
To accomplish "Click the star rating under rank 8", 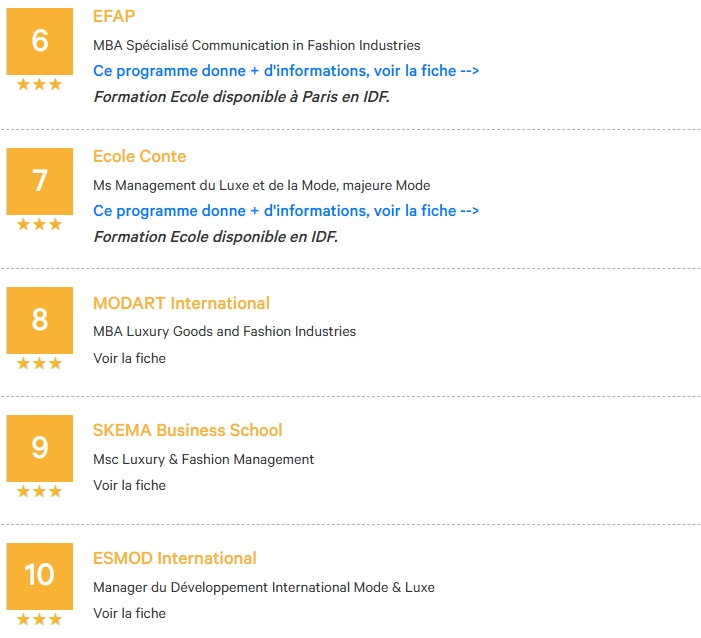I will [x=39, y=363].
